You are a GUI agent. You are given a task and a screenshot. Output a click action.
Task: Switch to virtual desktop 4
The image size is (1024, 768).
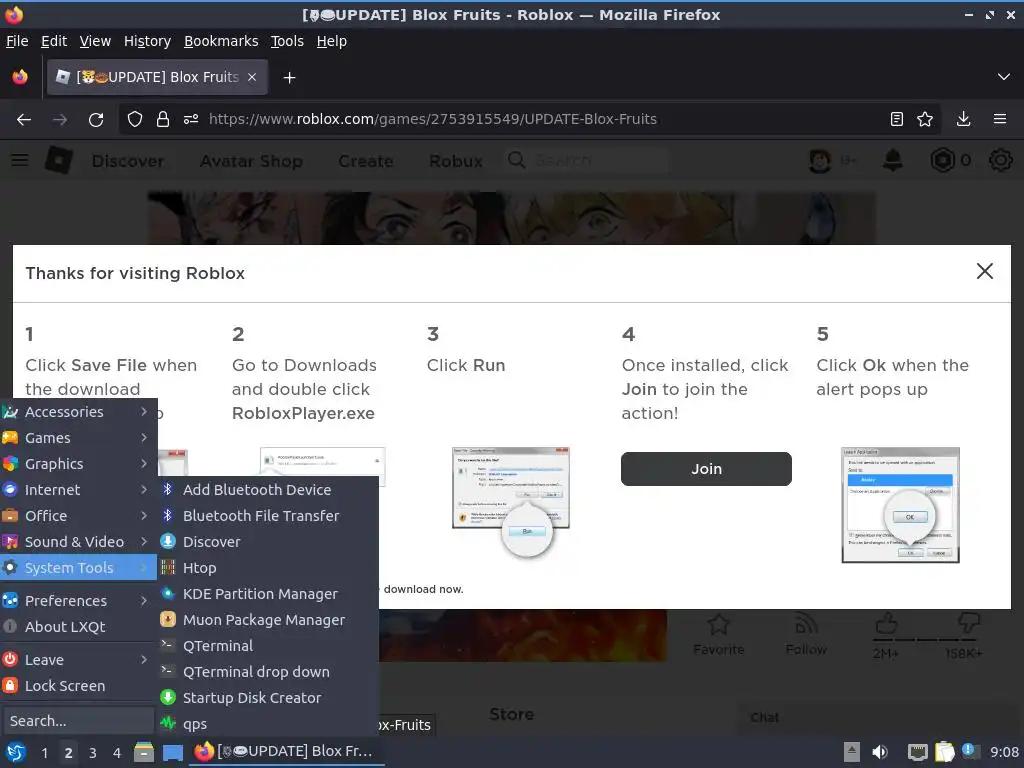coord(117,753)
